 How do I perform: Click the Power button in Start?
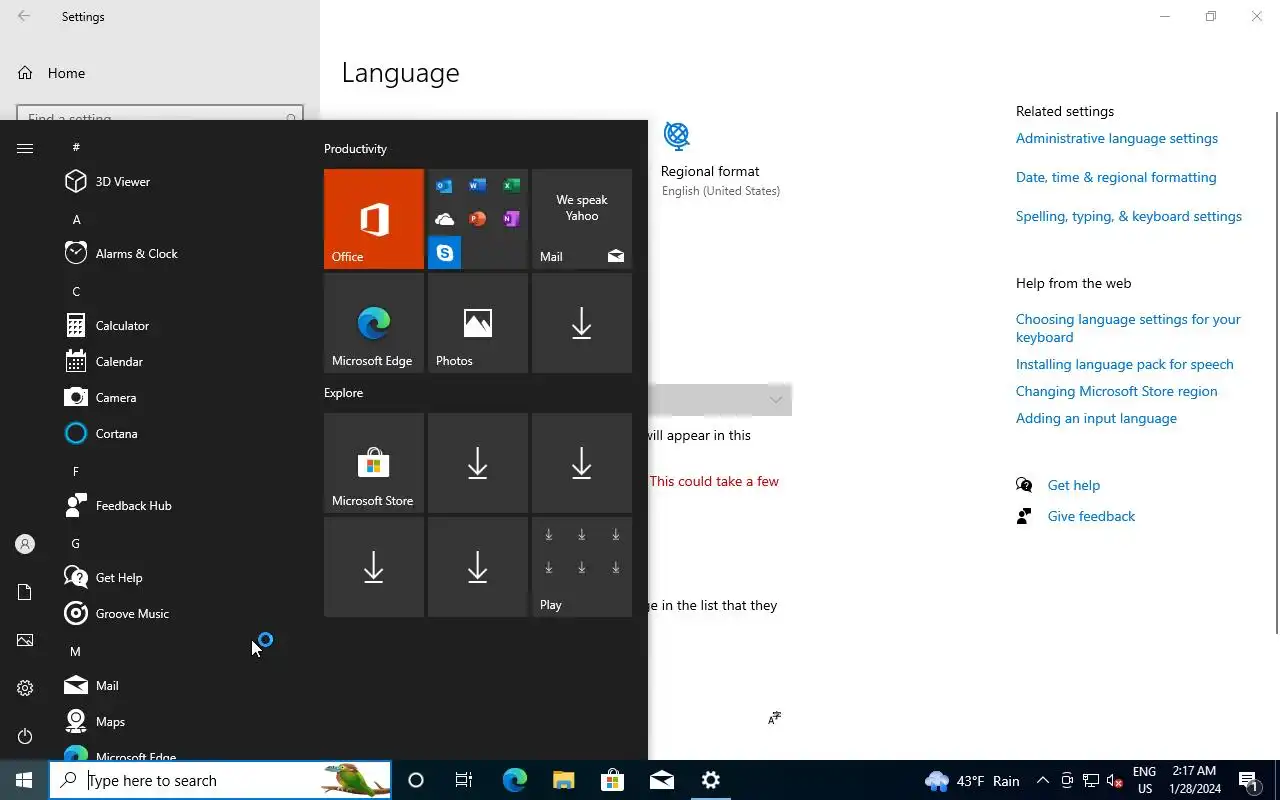[x=25, y=736]
